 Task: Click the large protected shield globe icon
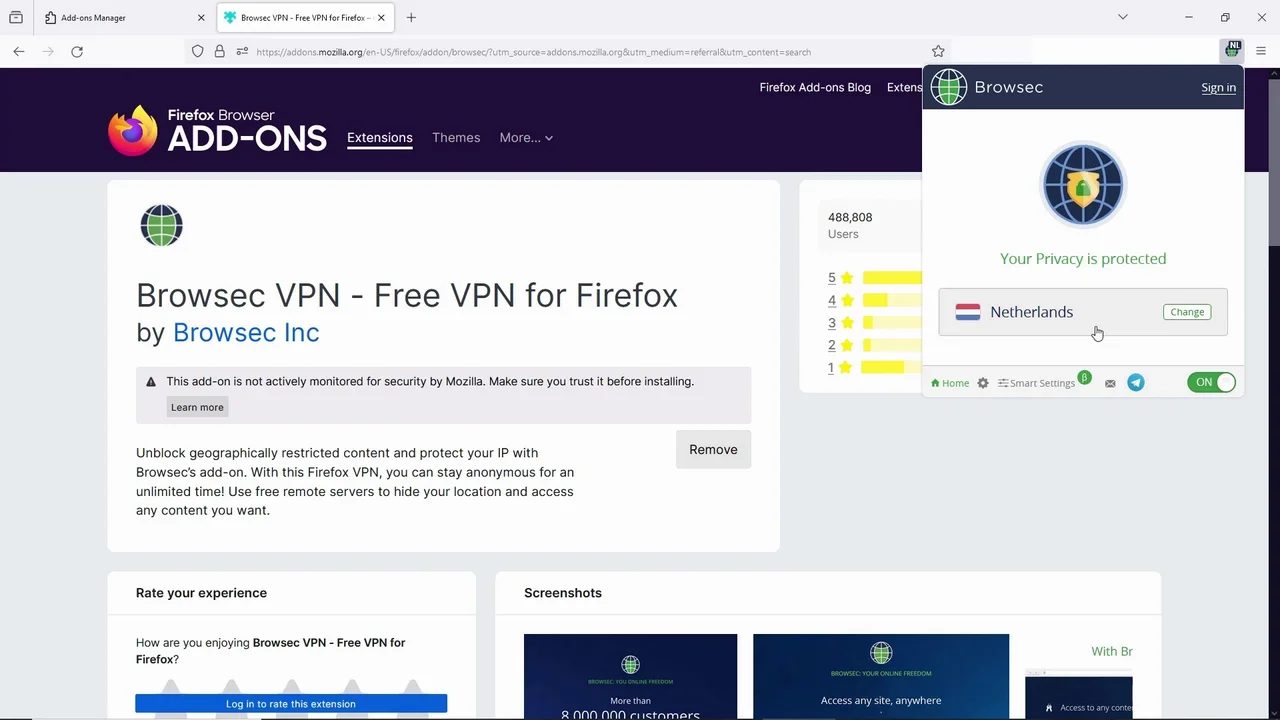click(x=1083, y=185)
